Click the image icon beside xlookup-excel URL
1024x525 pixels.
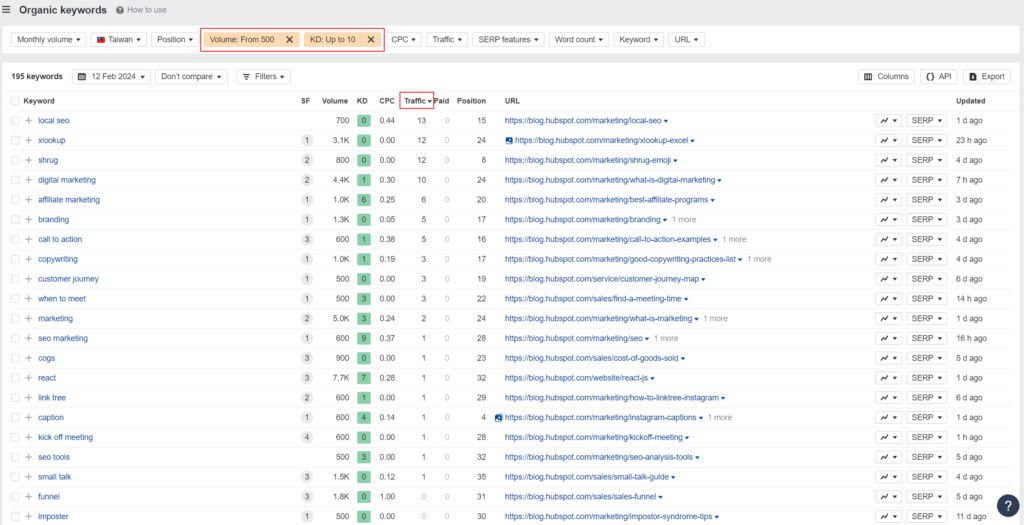click(x=509, y=140)
